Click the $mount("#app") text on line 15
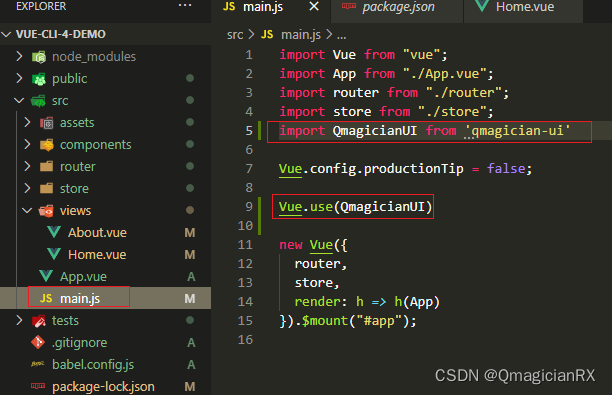Image resolution: width=612 pixels, height=395 pixels. click(355, 321)
